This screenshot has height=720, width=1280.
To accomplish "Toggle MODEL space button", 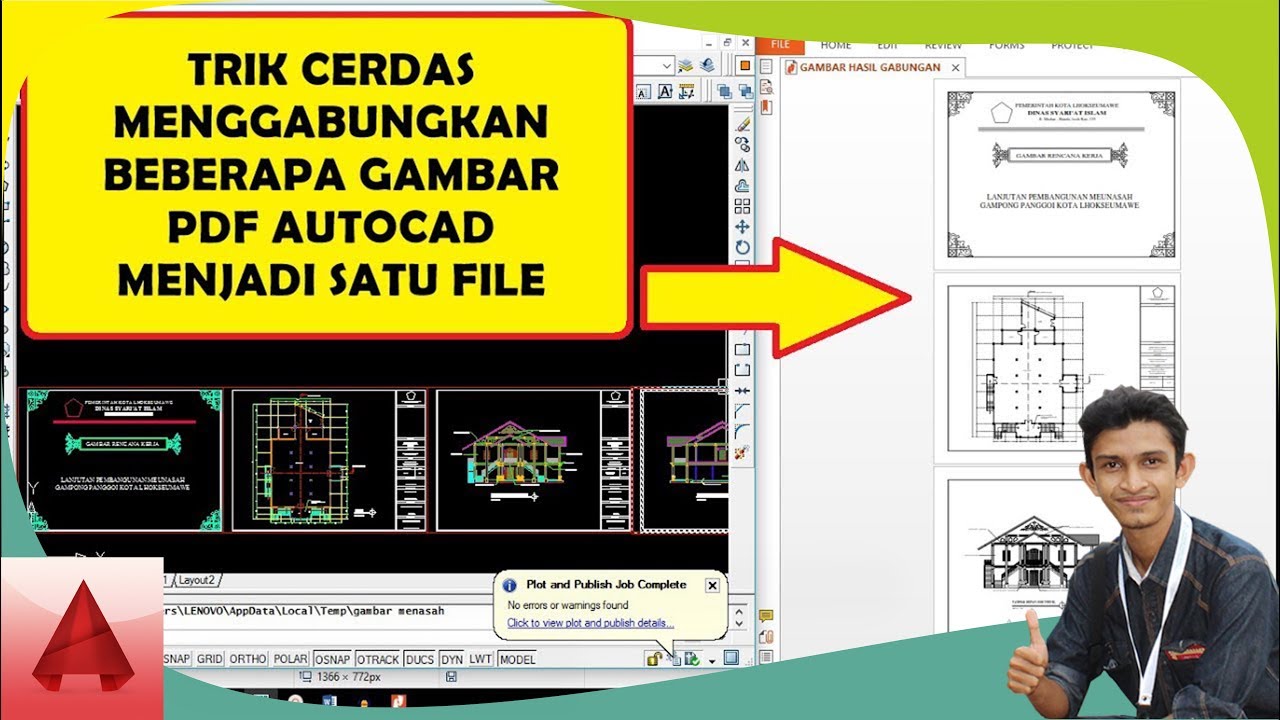I will 517,659.
